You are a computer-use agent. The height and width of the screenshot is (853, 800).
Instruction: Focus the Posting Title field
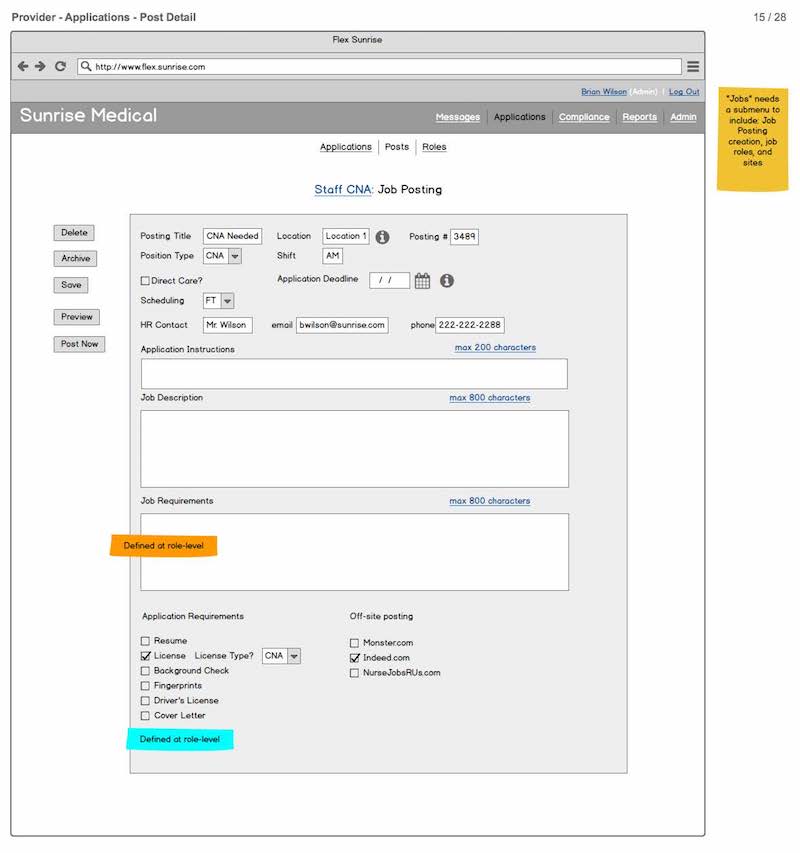pos(232,237)
